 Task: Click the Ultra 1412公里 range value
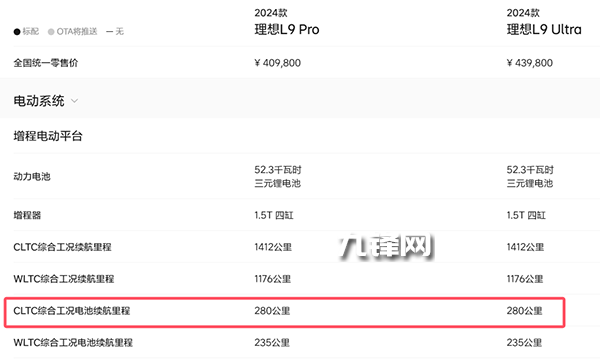pyautogui.click(x=525, y=247)
